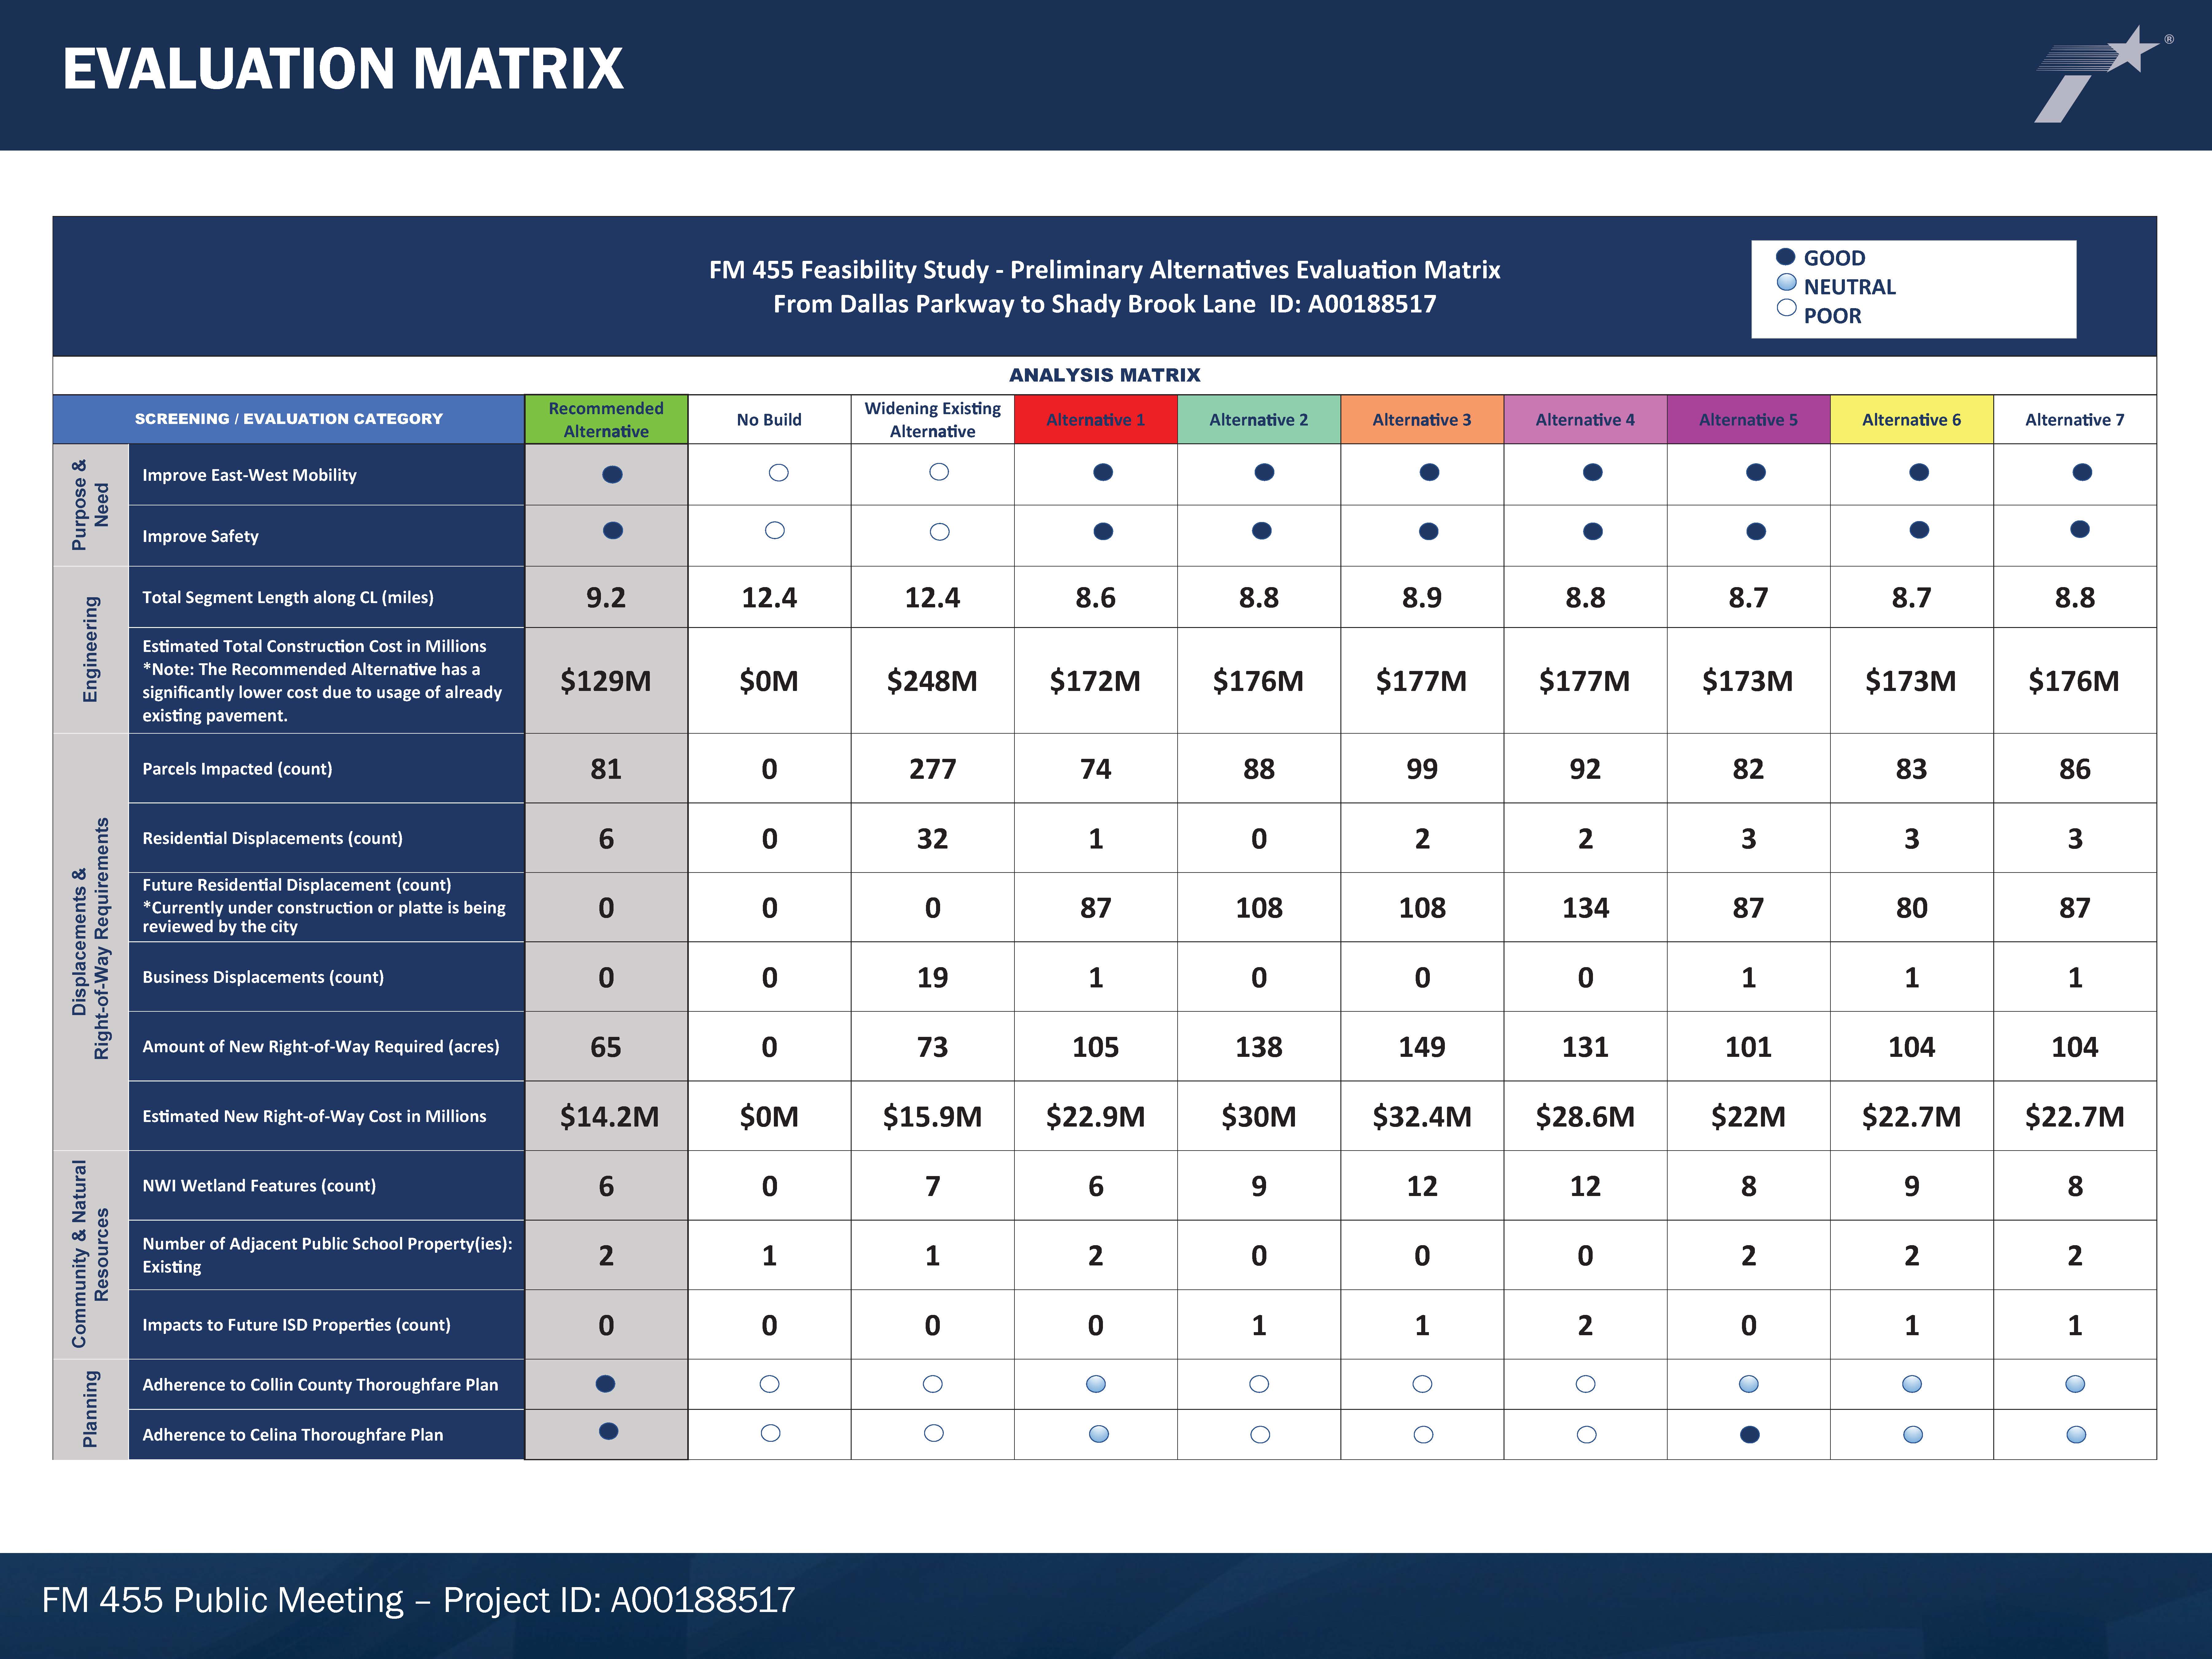Click the Business Displacements (count) label

[263, 977]
